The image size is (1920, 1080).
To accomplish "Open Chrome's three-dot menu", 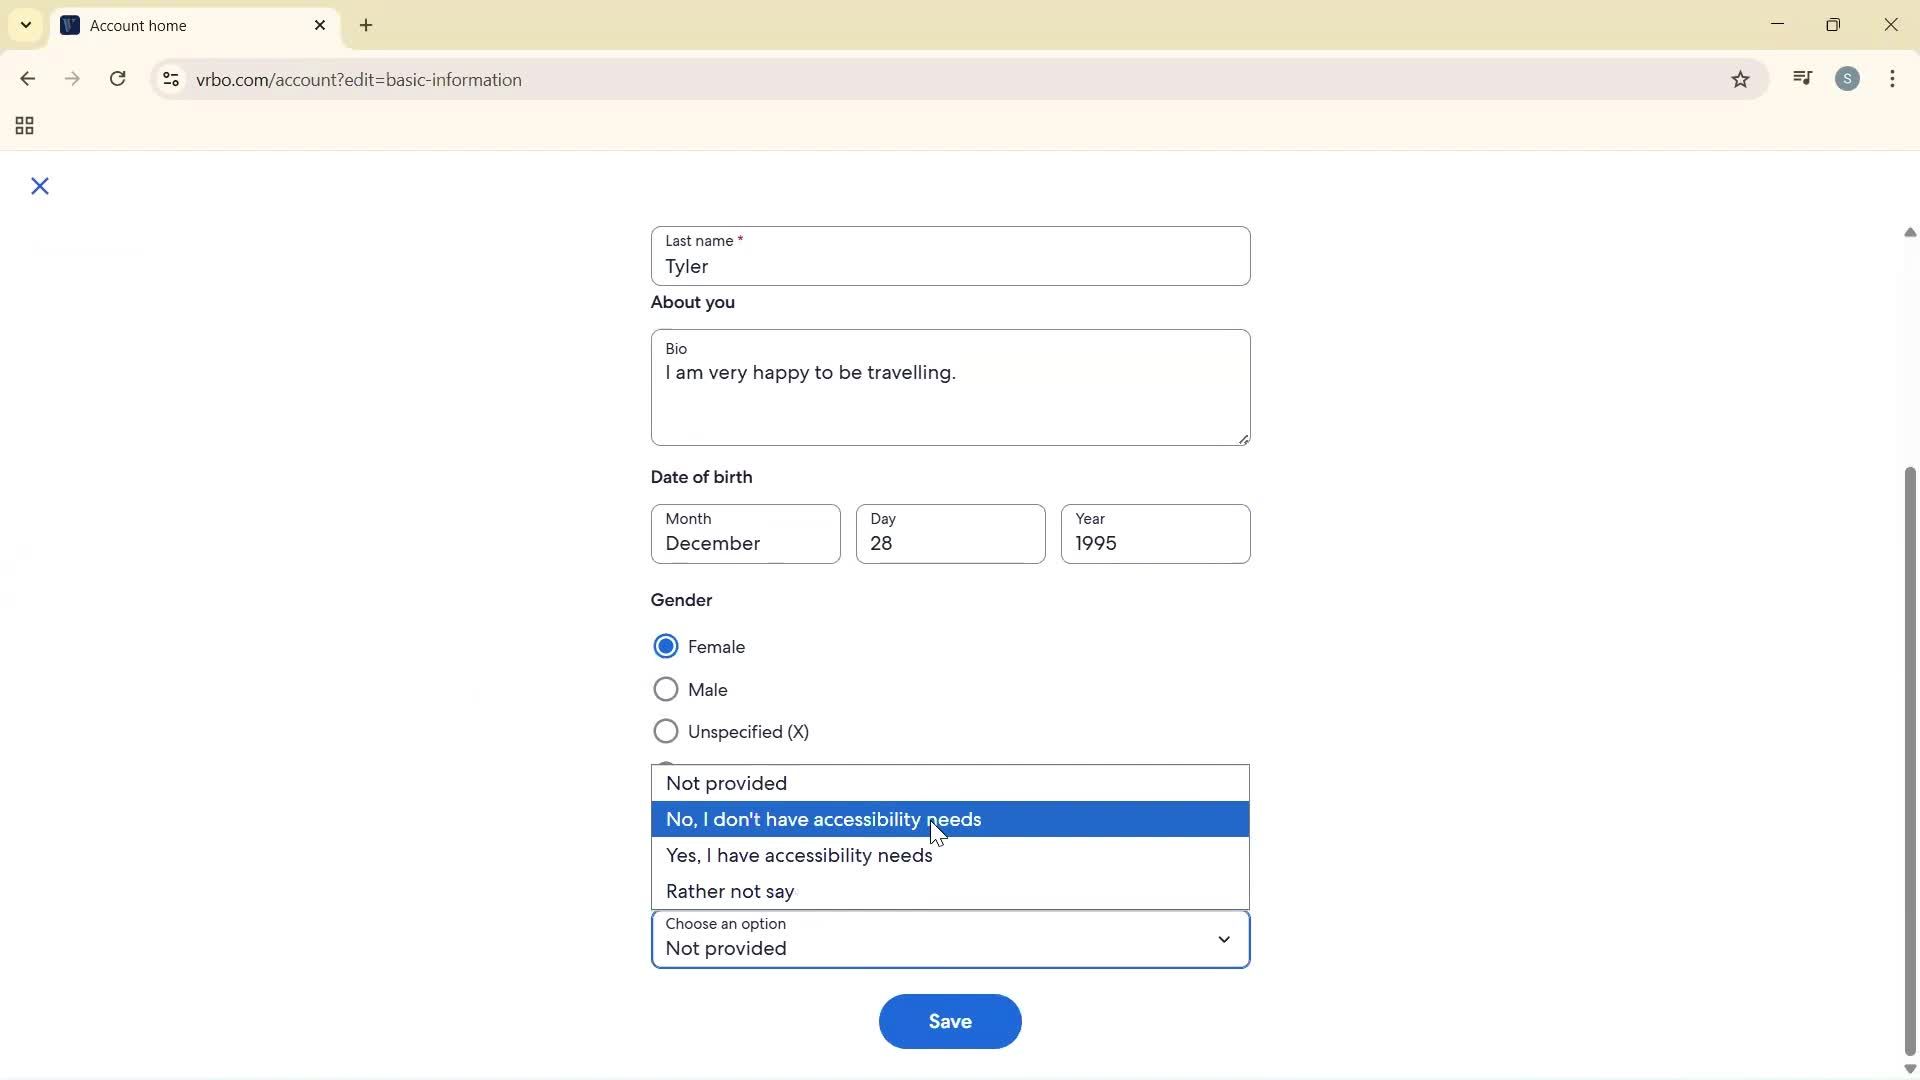I will (1893, 79).
